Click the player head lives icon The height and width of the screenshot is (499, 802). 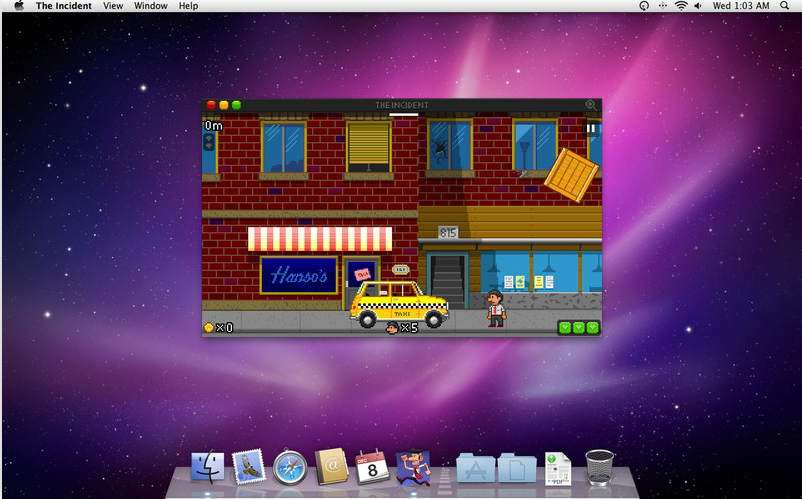[x=392, y=327]
